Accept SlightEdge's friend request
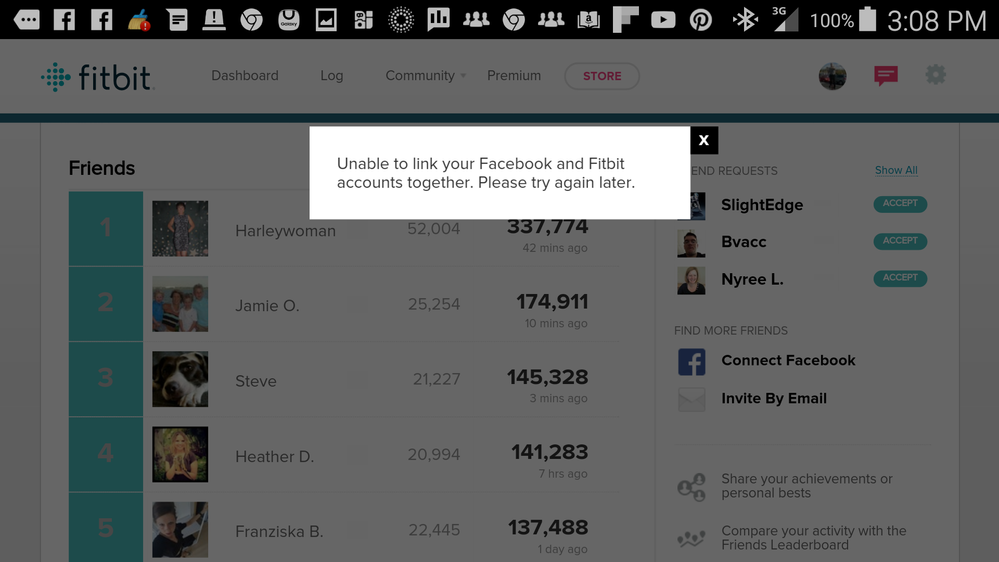Image resolution: width=999 pixels, height=562 pixels. tap(900, 204)
